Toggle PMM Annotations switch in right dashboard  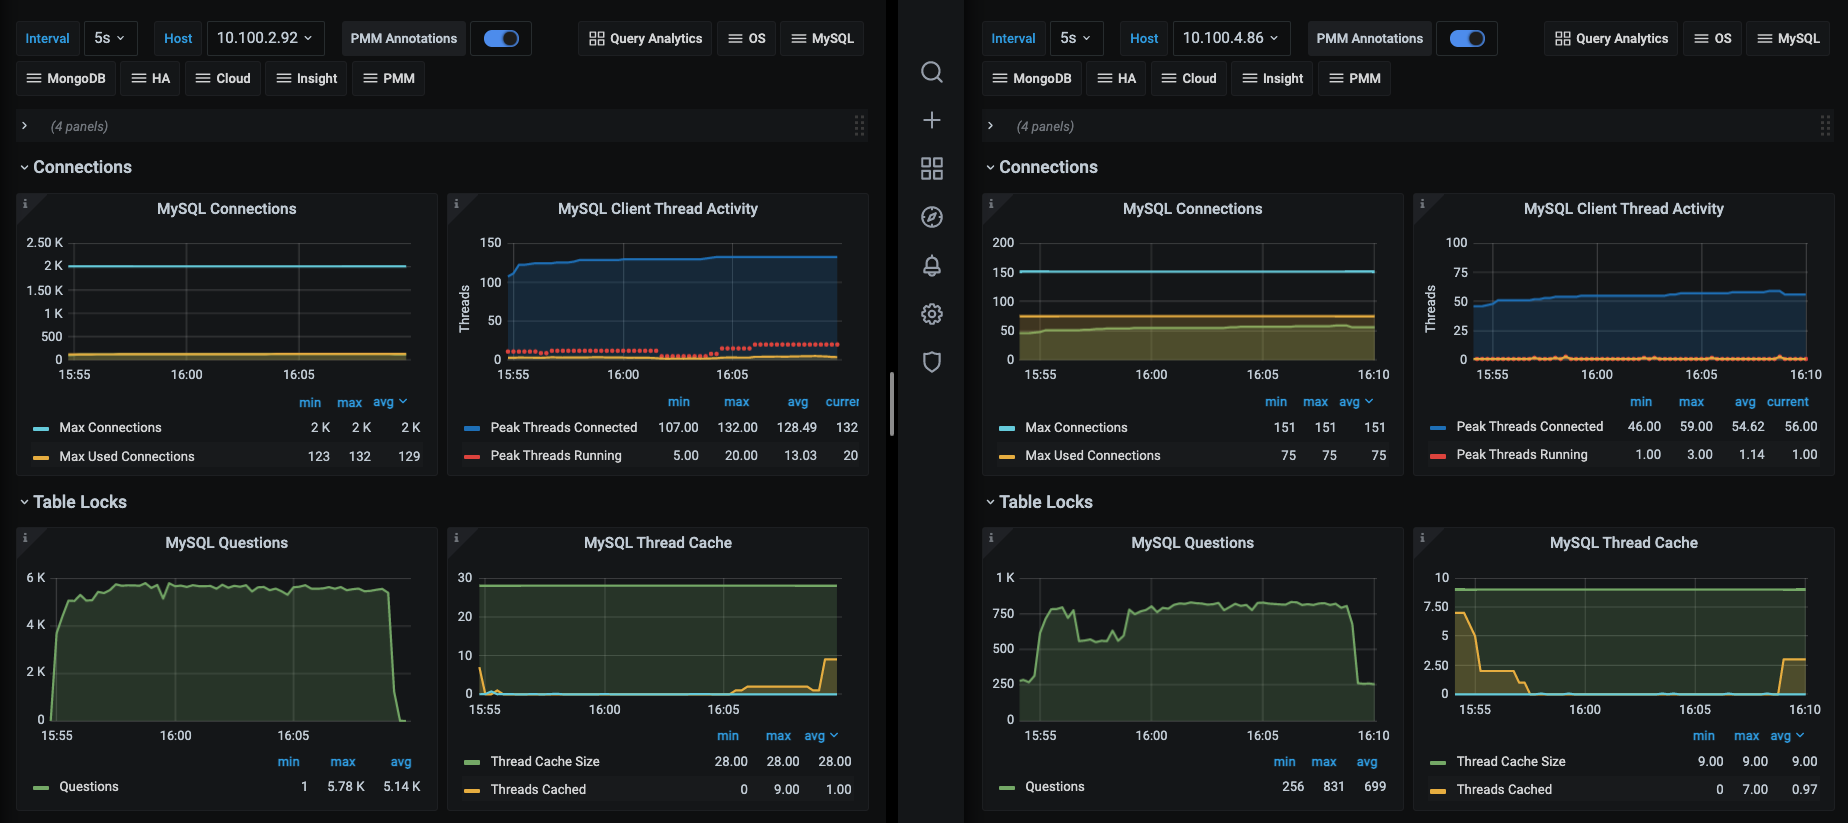[x=1467, y=38]
